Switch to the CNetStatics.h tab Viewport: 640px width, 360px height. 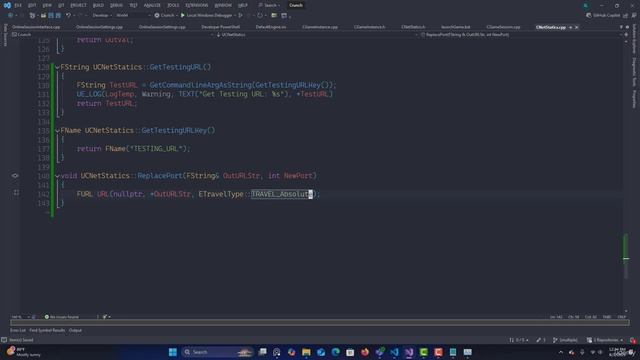[x=413, y=27]
